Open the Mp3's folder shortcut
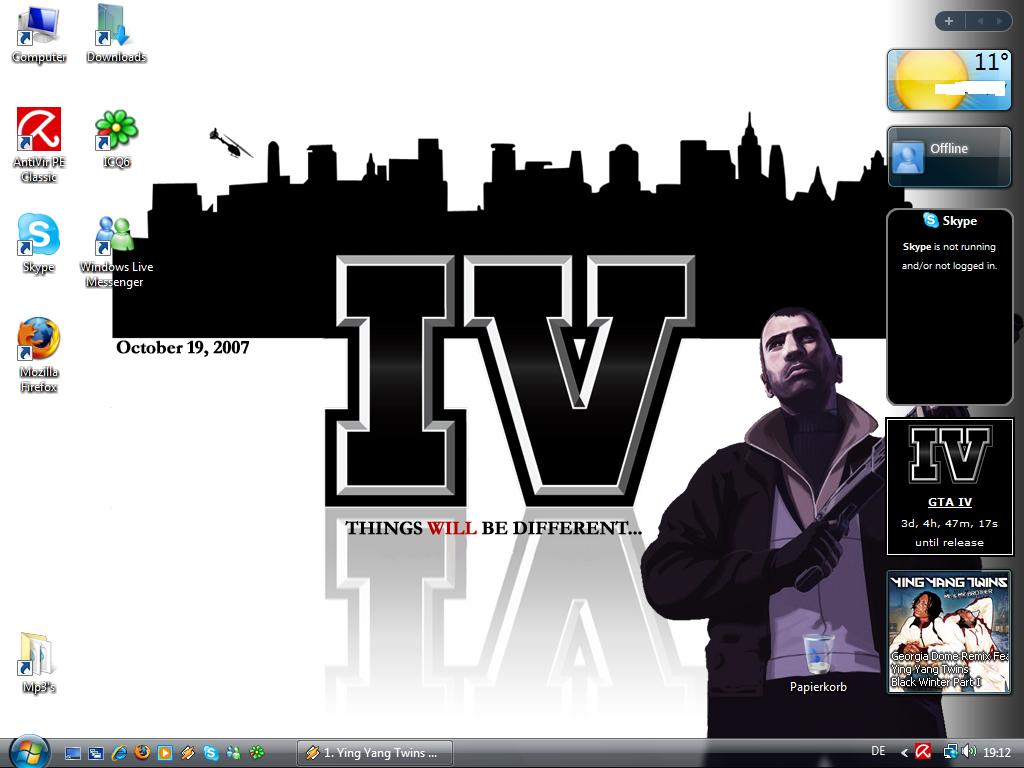The image size is (1024, 768). 39,662
